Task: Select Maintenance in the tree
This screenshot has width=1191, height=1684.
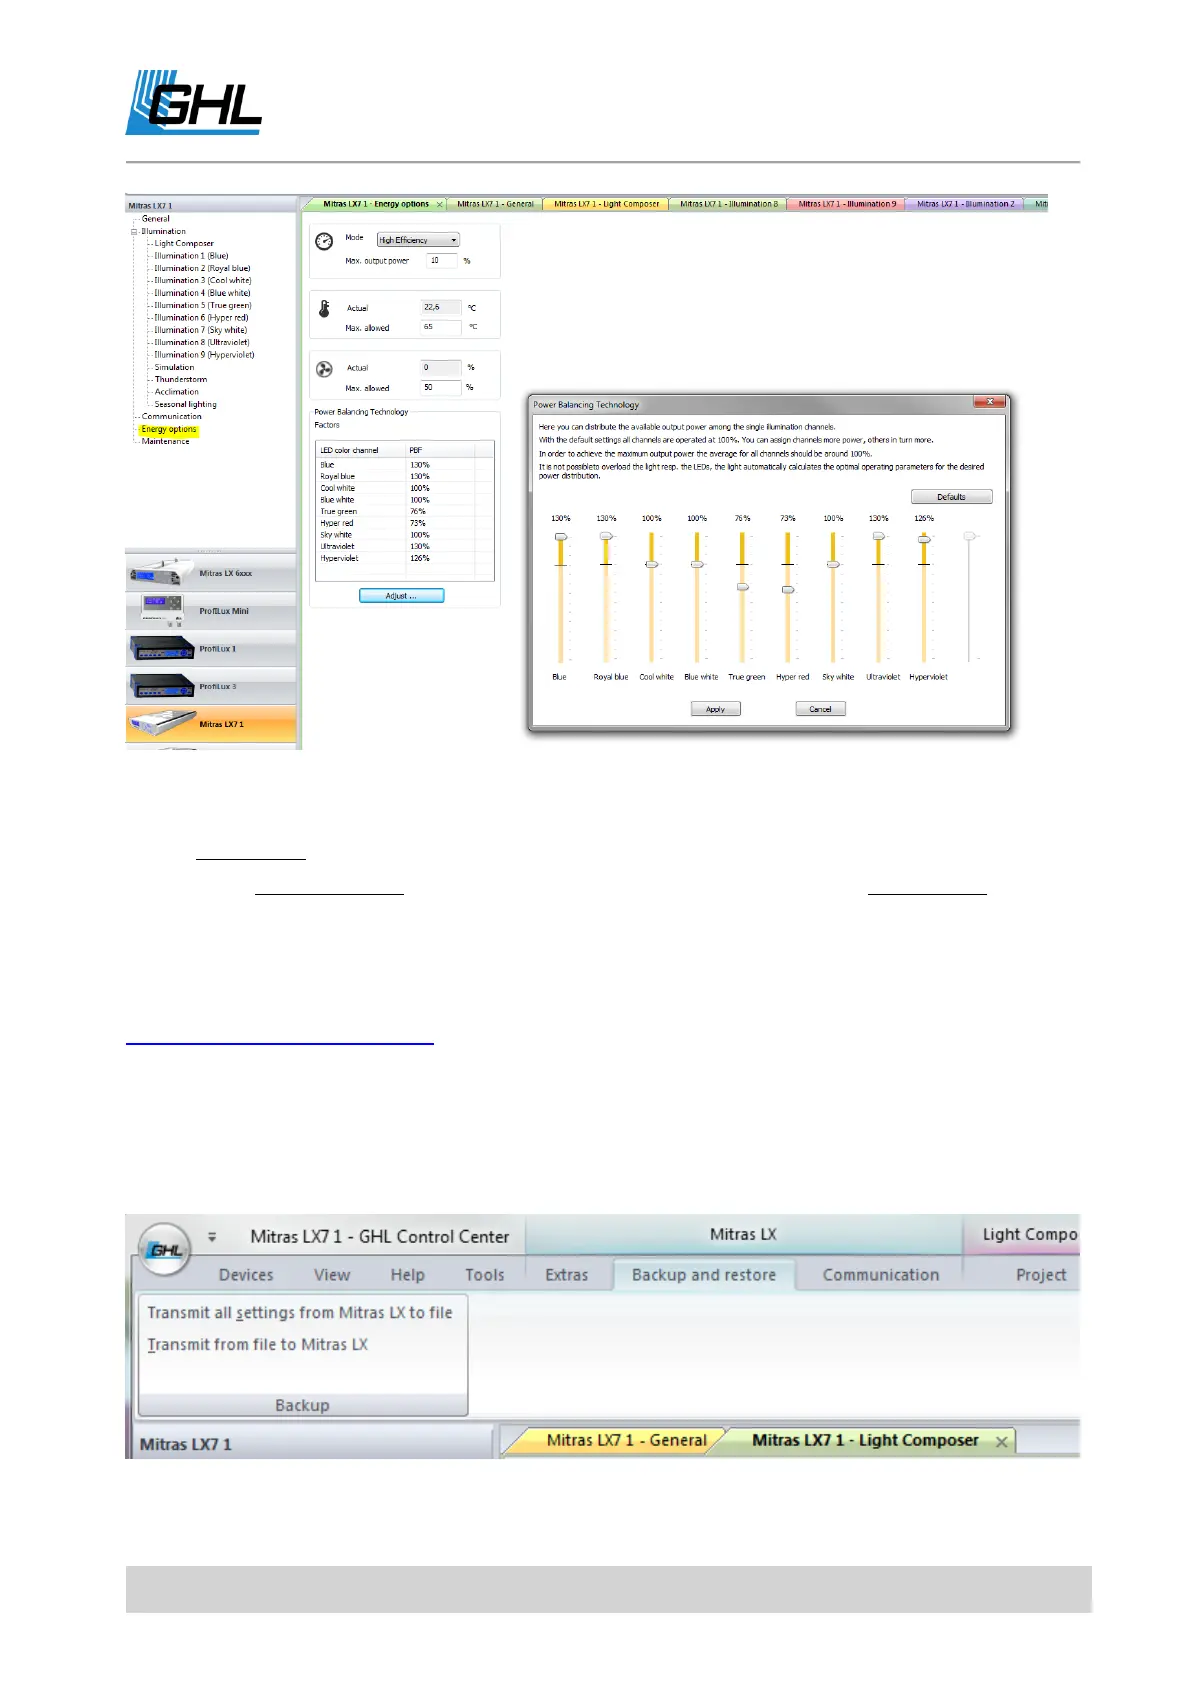Action: 165,442
